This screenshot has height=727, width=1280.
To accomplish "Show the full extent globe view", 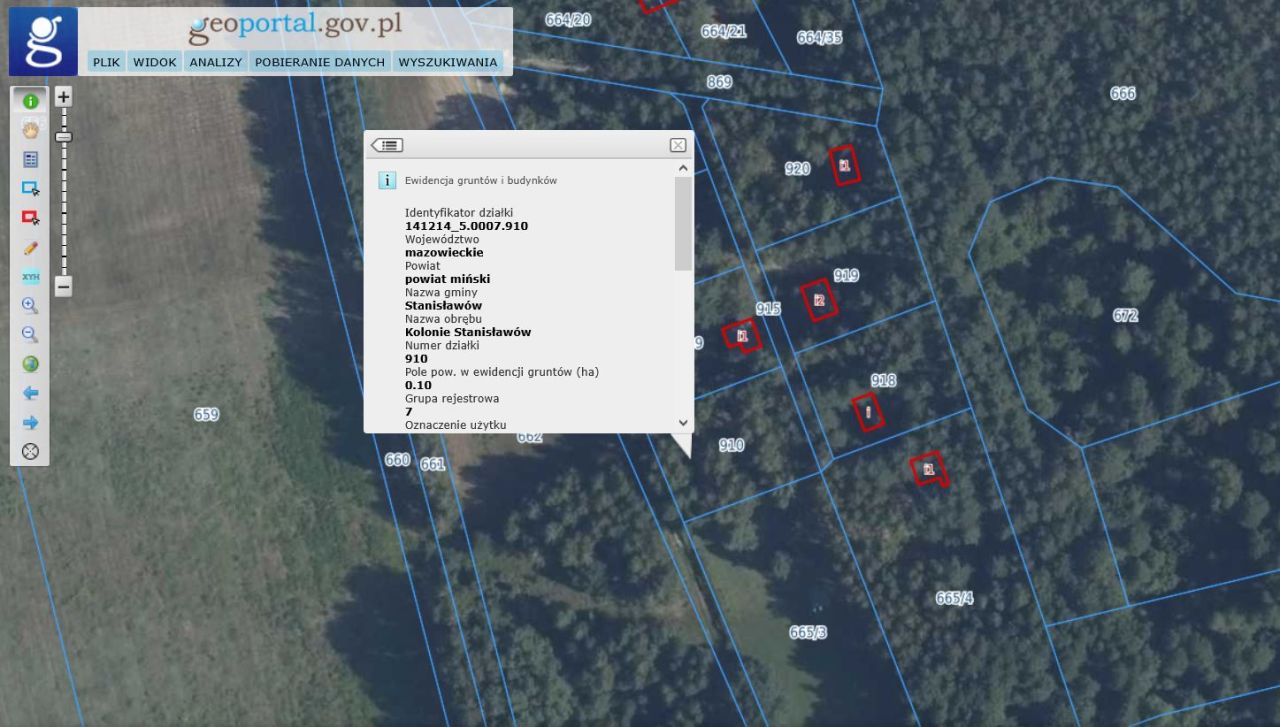I will 30,364.
